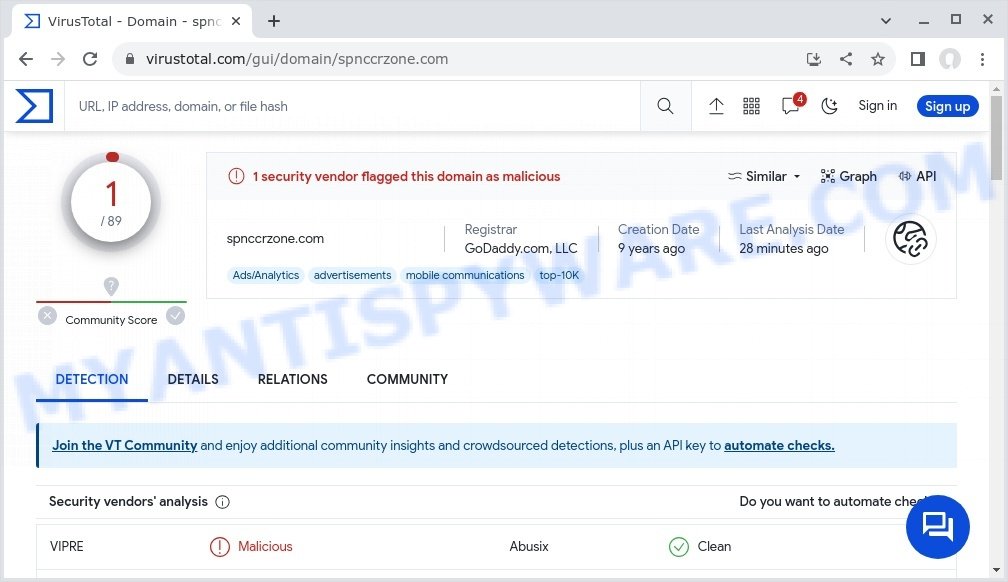1008x582 pixels.
Task: Click the Sign in link
Action: (x=878, y=105)
